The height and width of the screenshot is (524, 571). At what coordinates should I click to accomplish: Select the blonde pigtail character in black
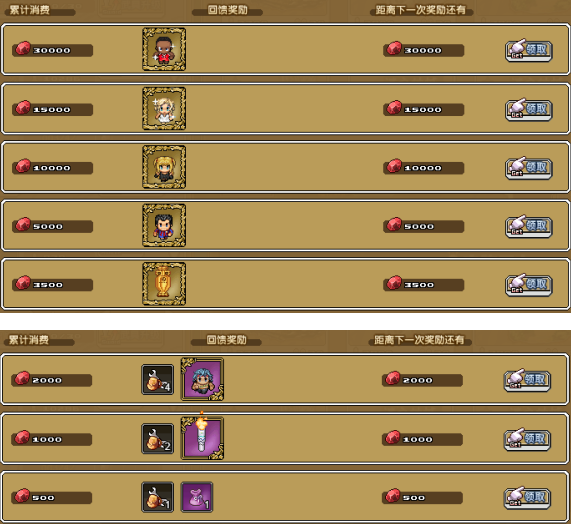click(164, 167)
